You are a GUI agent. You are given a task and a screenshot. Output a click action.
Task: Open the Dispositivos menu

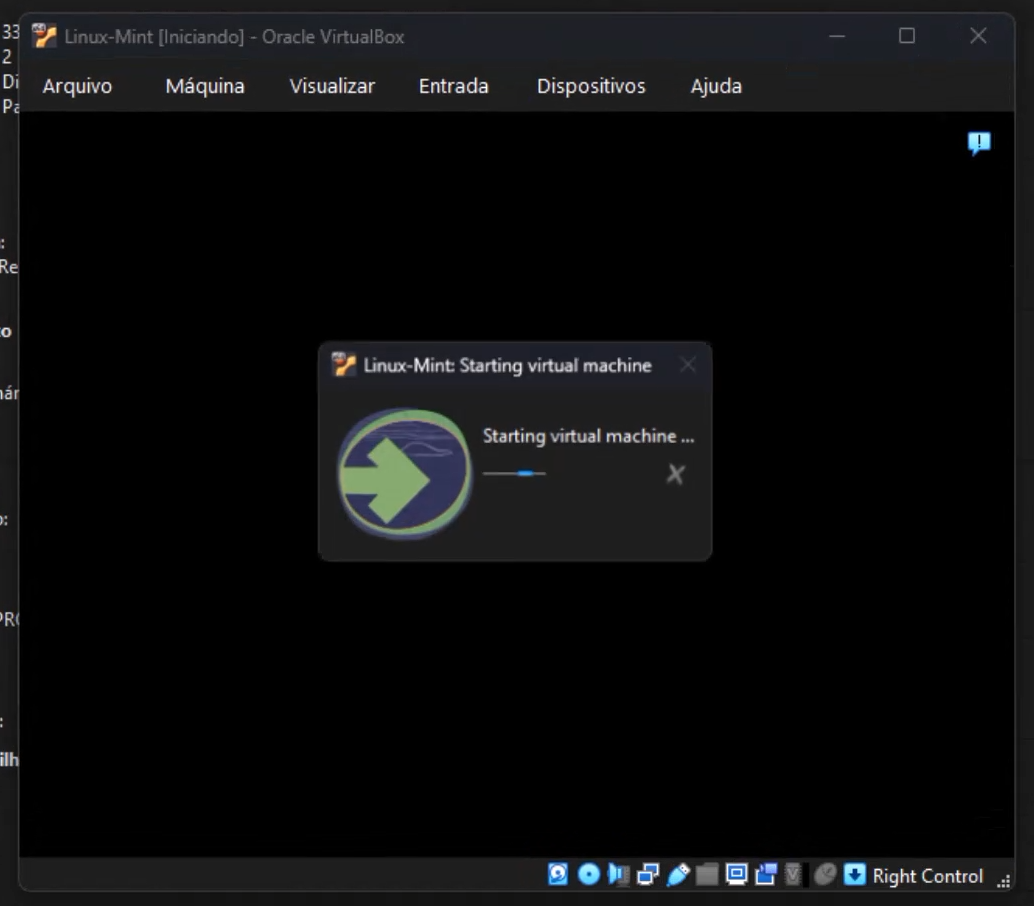(591, 86)
